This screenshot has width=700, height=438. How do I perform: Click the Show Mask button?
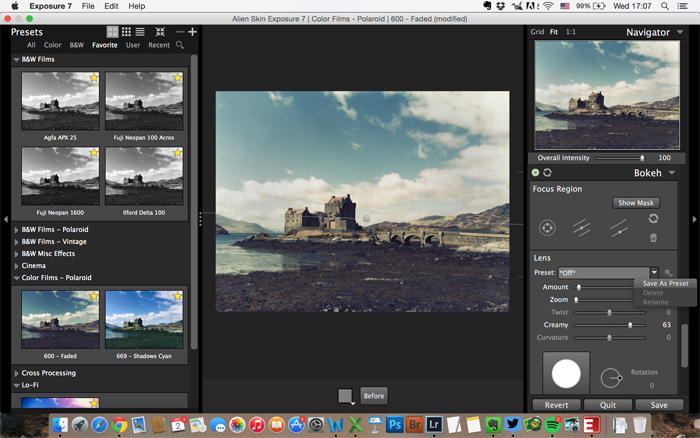(x=636, y=203)
